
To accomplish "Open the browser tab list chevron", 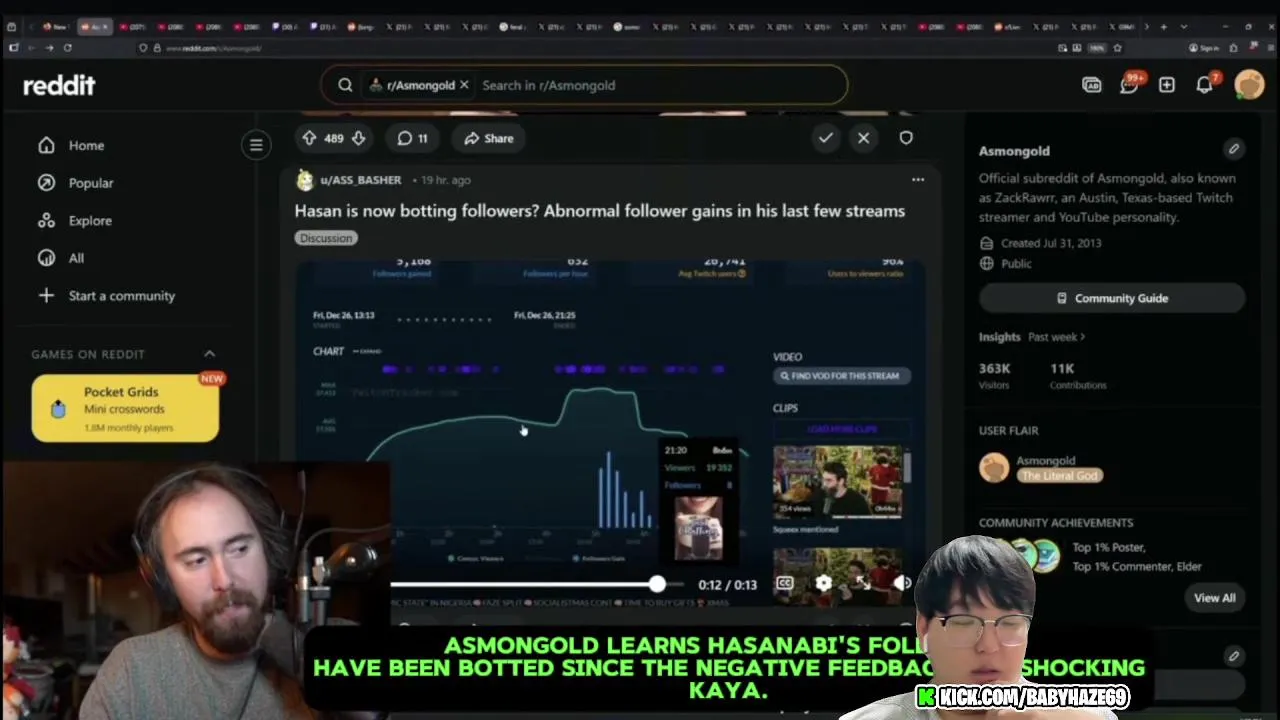I will tap(1184, 27).
